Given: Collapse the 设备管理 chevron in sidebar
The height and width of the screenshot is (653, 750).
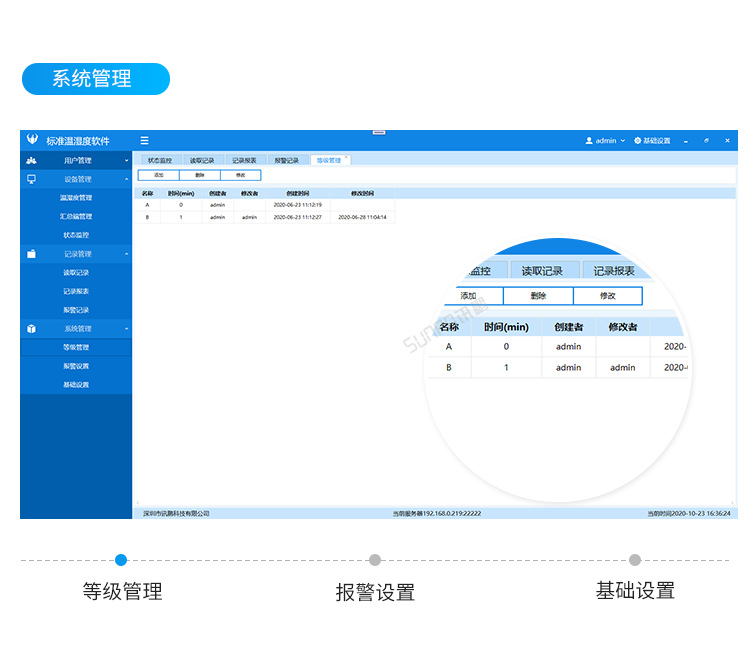Looking at the screenshot, I should pos(127,179).
